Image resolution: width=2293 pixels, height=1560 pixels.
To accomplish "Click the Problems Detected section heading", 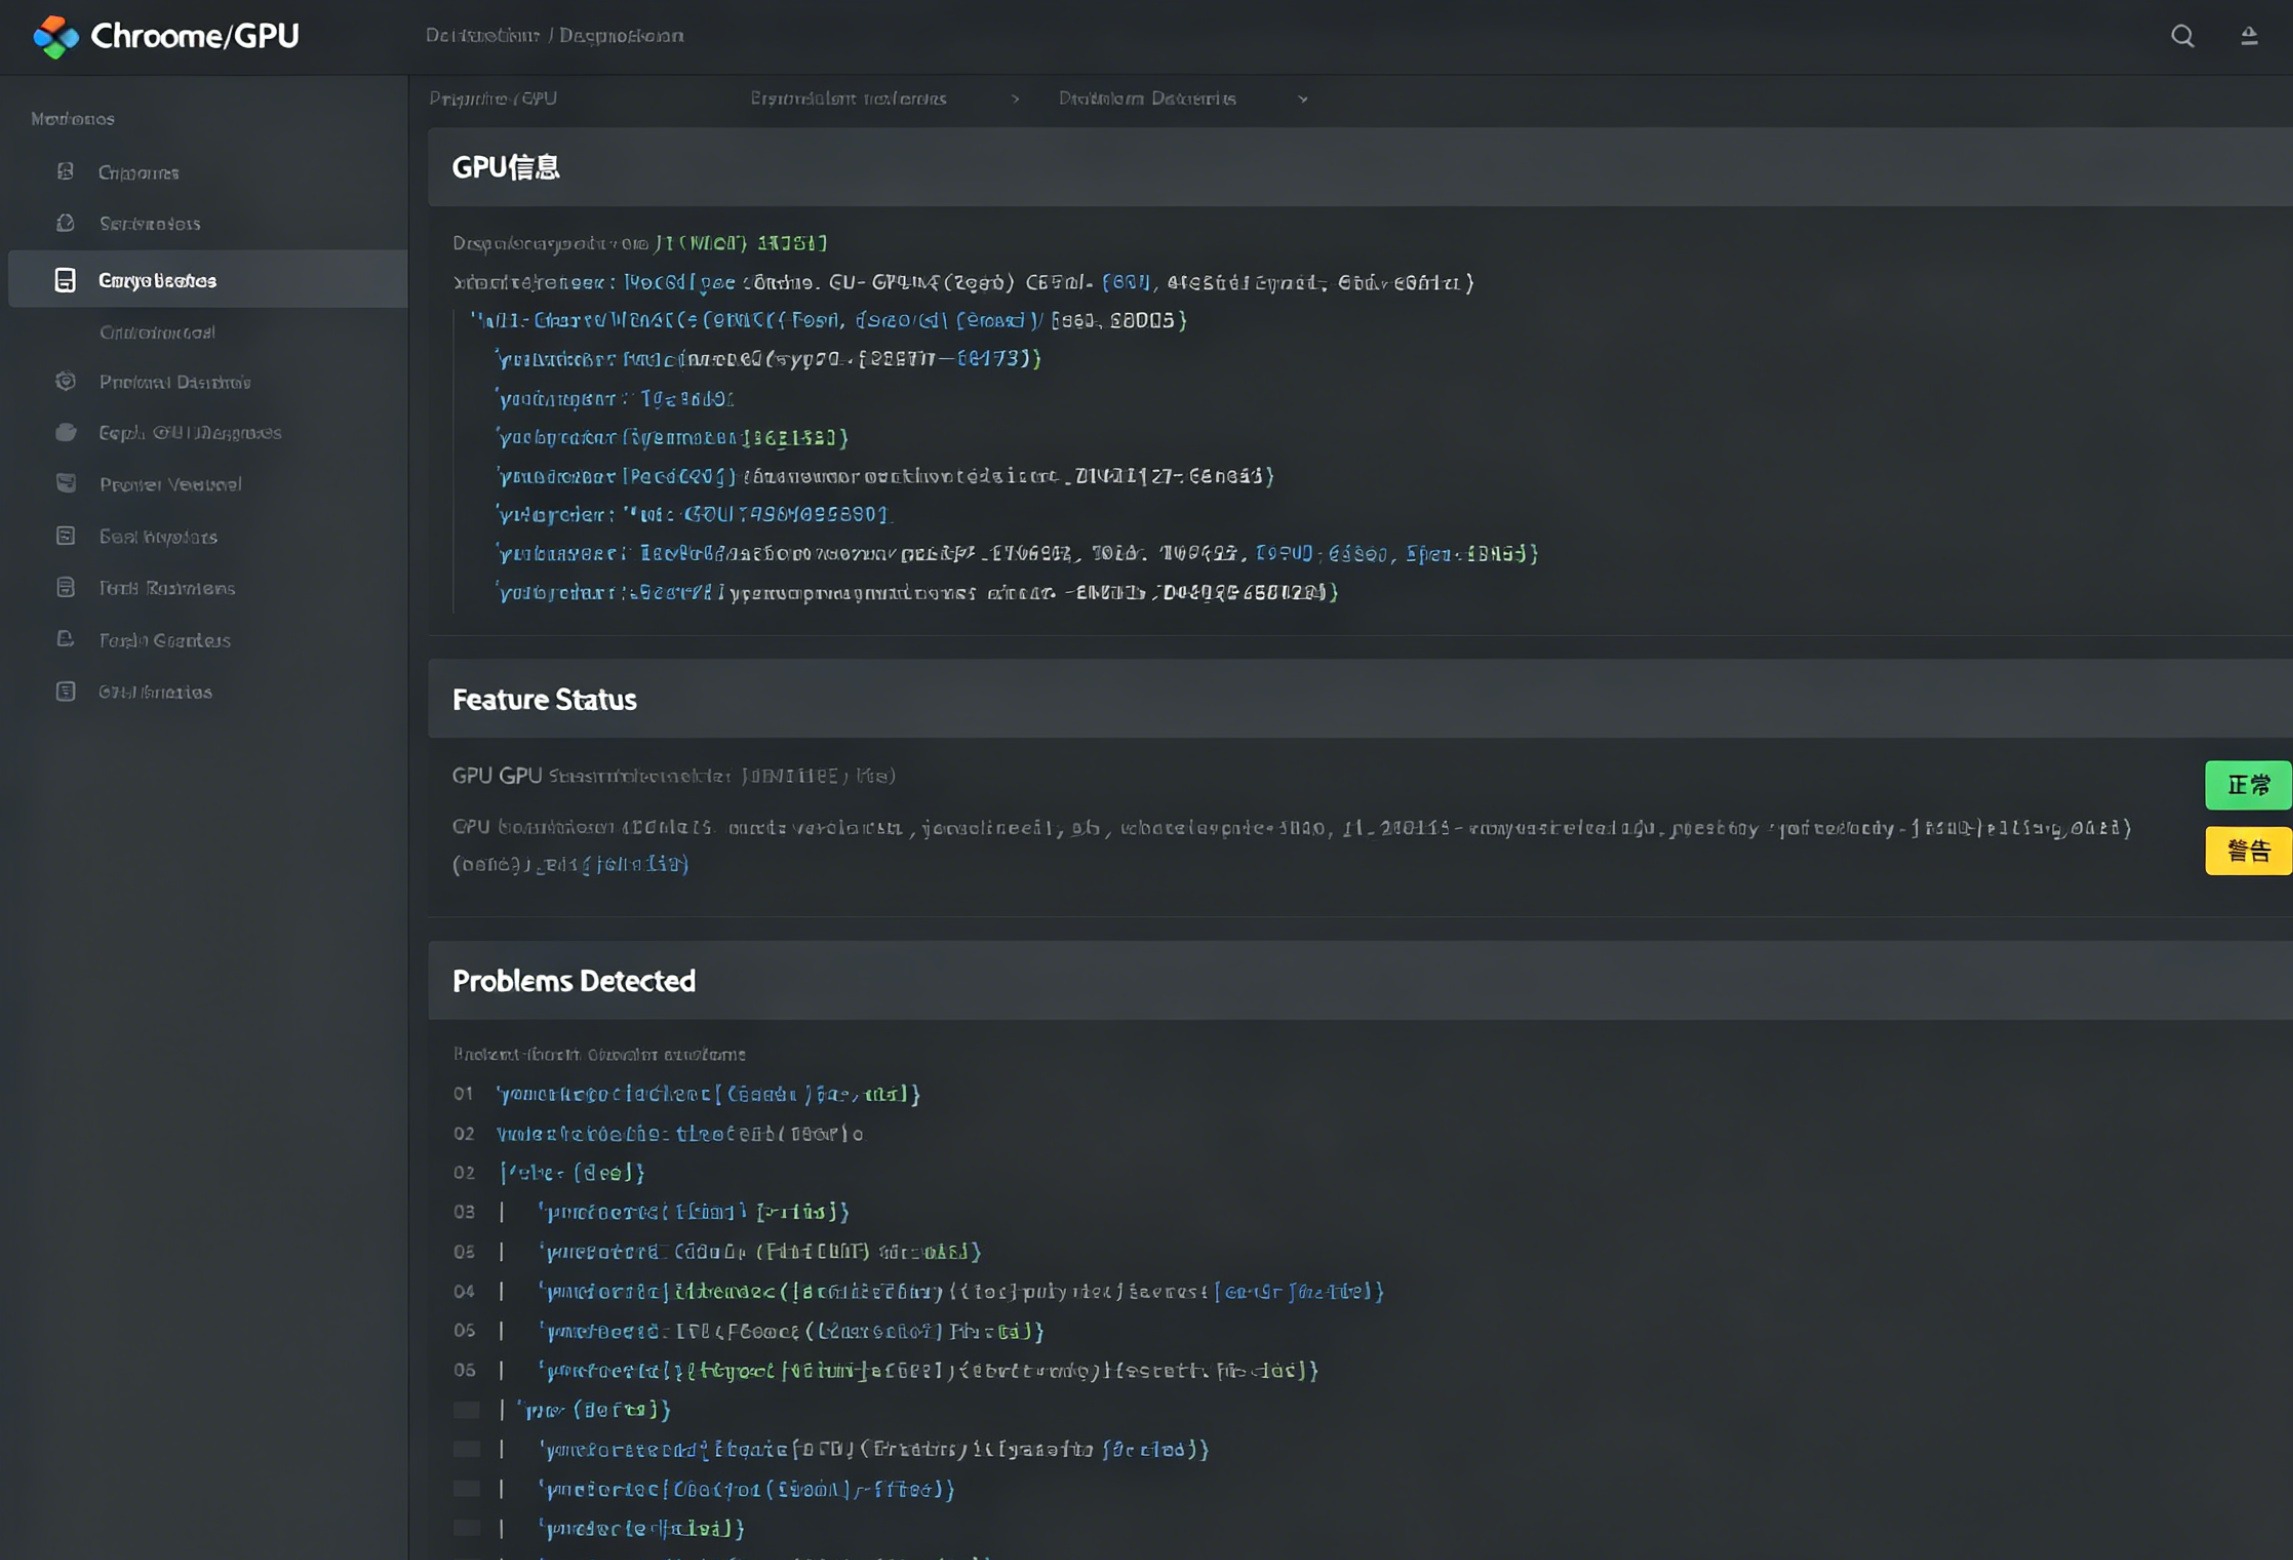I will tap(574, 981).
